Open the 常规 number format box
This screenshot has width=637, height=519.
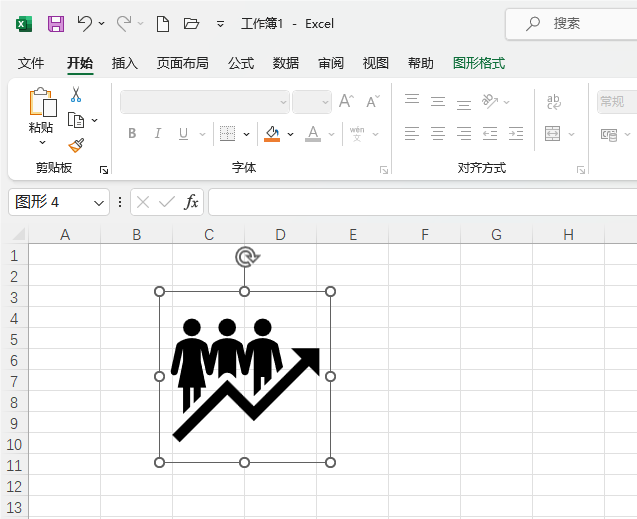tap(617, 102)
